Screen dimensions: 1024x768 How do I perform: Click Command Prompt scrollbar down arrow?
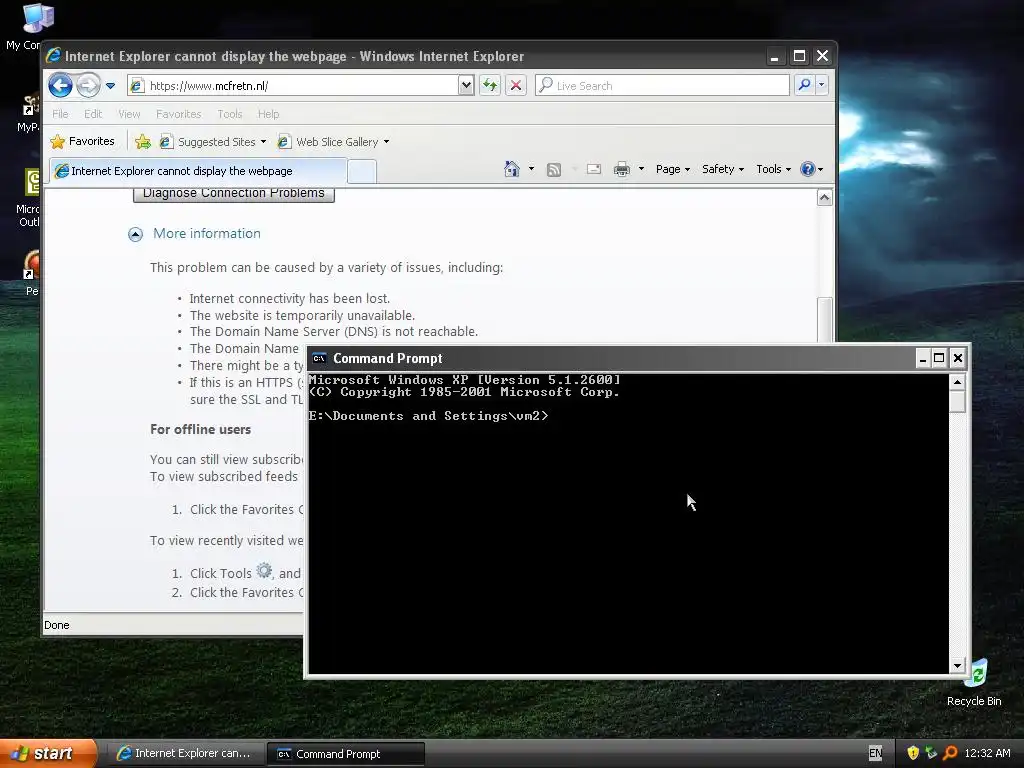(957, 665)
